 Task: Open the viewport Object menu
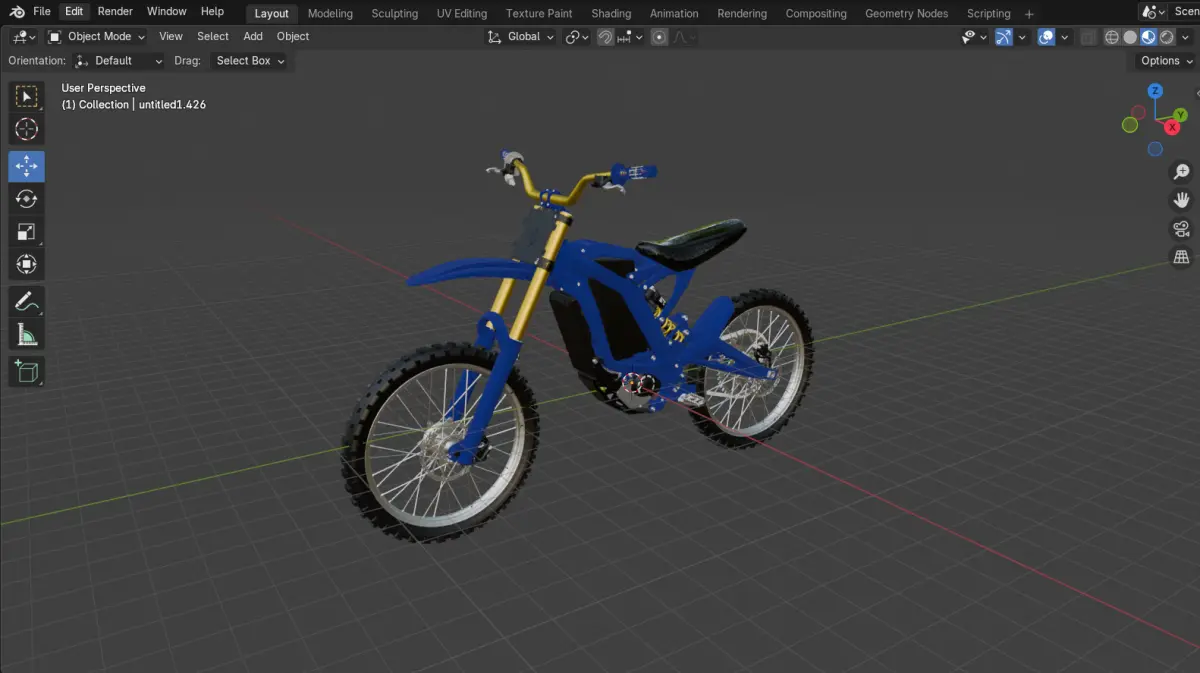[x=293, y=37]
